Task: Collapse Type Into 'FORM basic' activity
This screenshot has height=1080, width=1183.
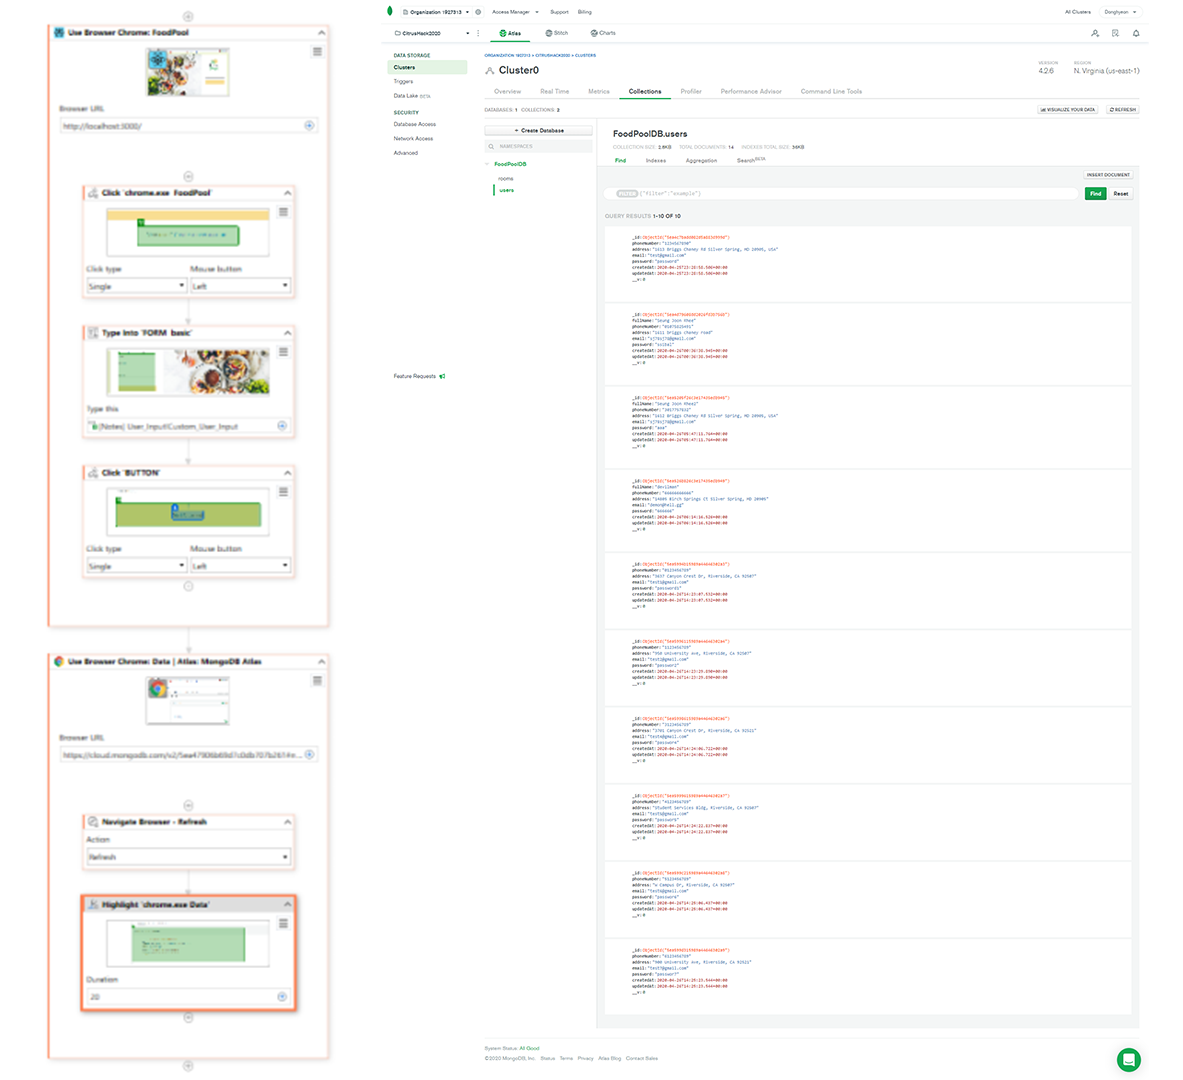Action: (287, 333)
